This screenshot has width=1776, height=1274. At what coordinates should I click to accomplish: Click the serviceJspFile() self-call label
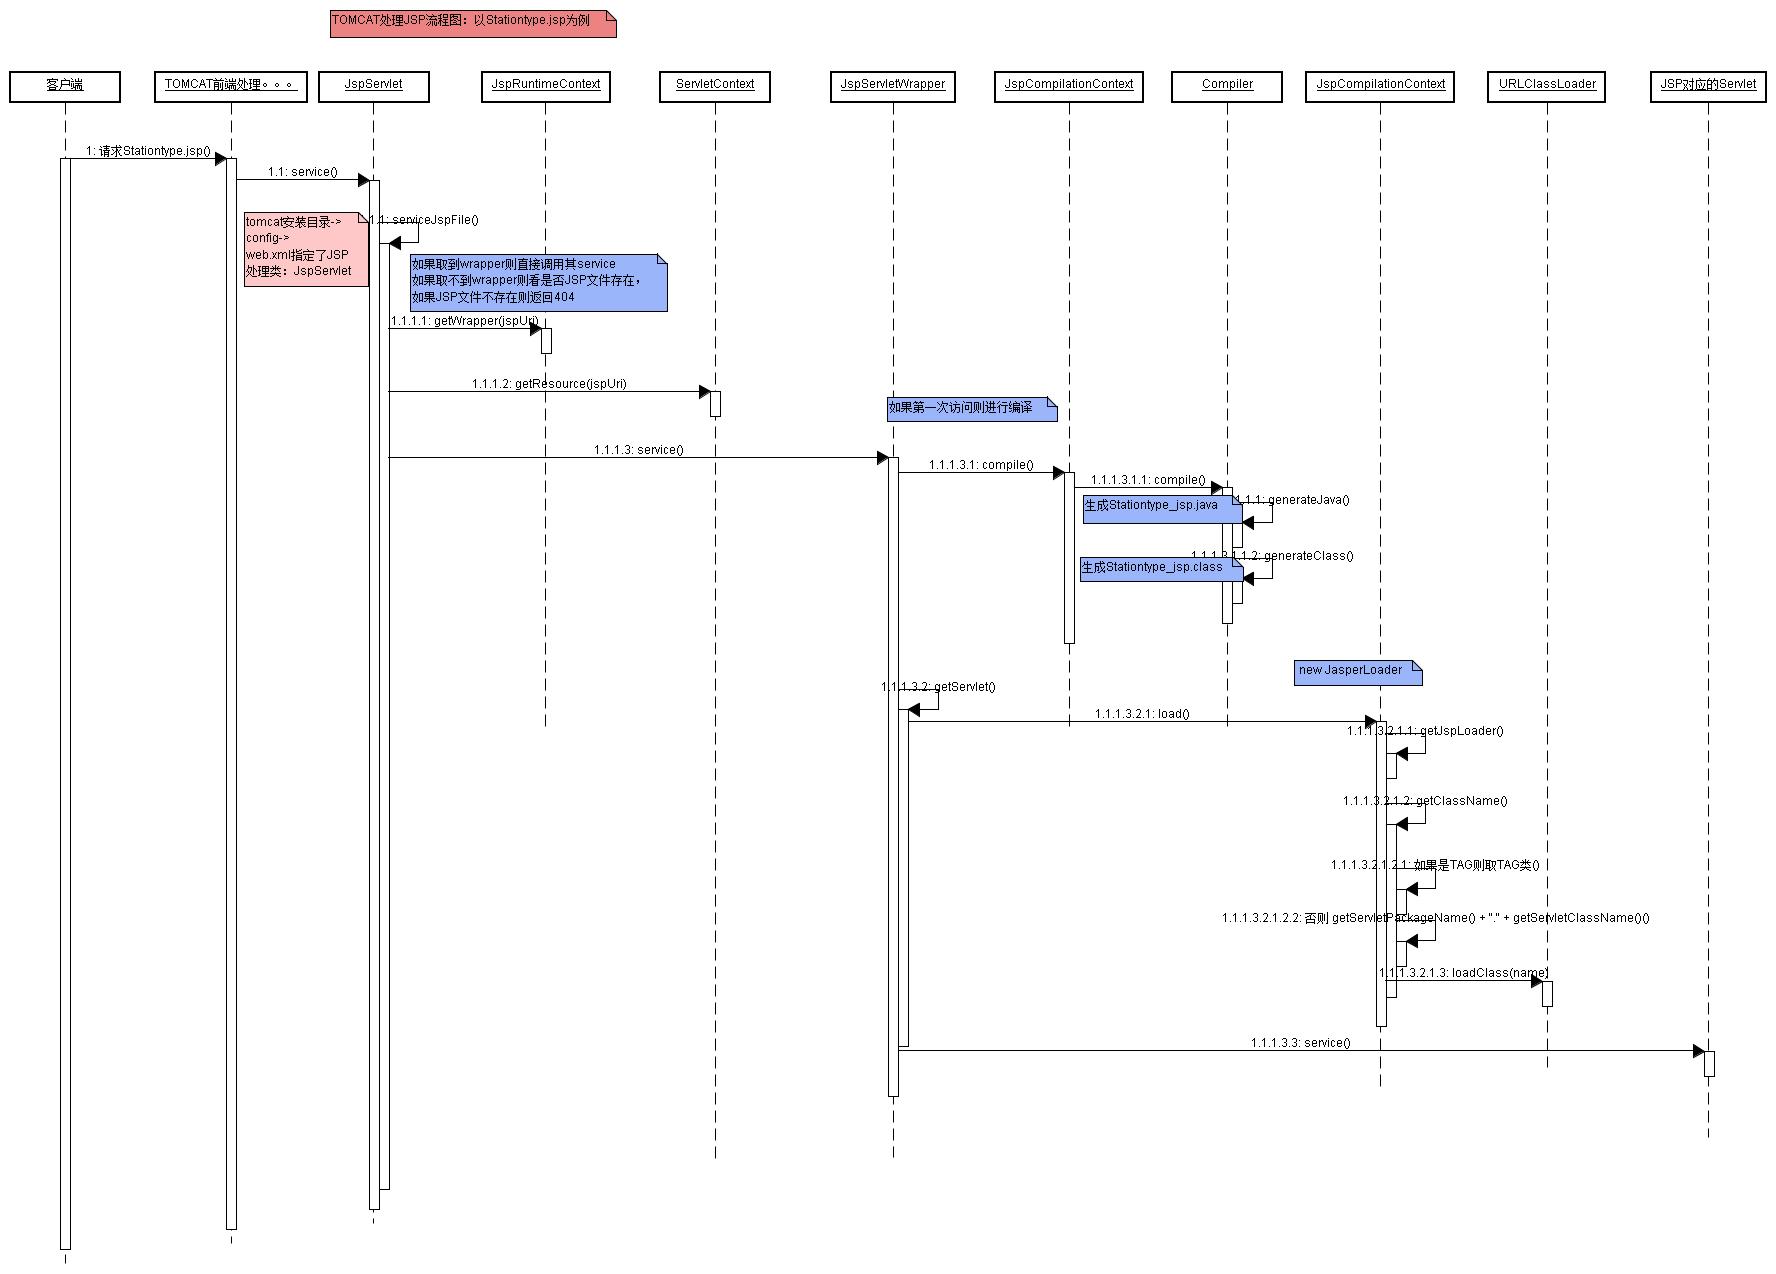(424, 220)
